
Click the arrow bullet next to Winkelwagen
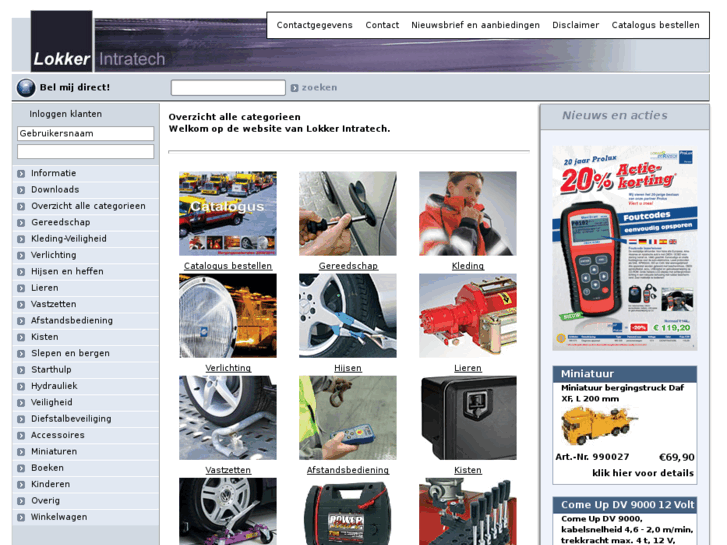click(x=21, y=517)
